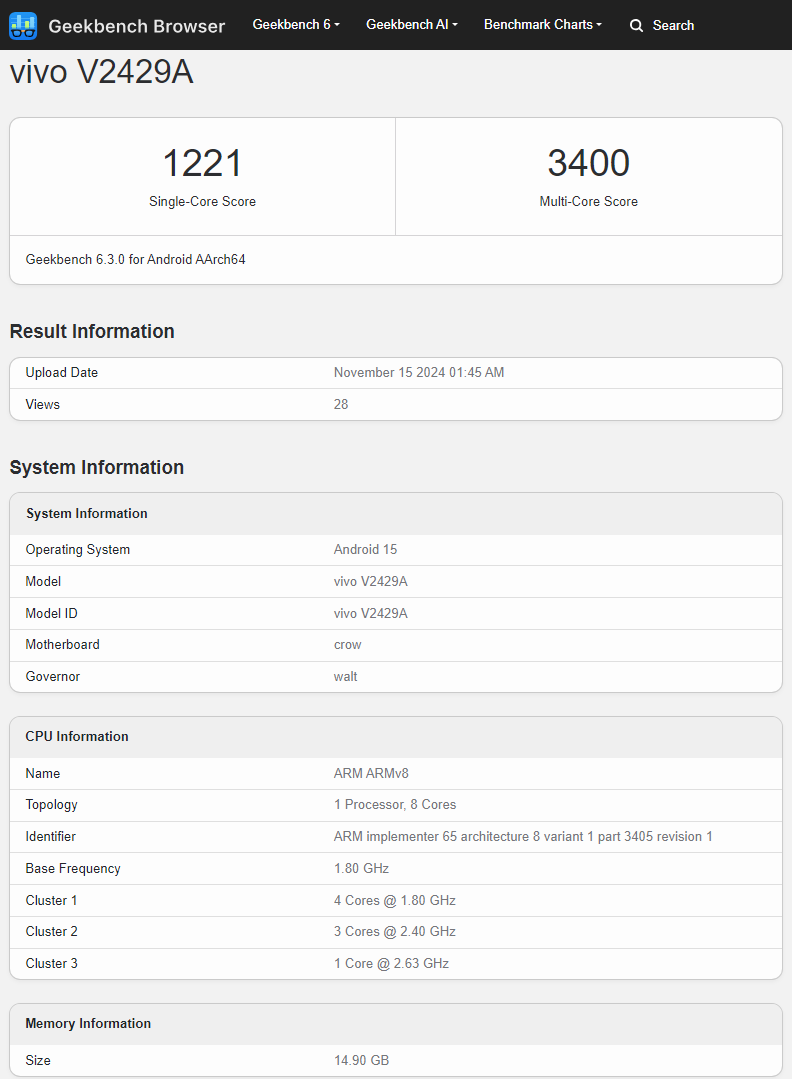Select the ARM implementer identifier string
This screenshot has width=792, height=1079.
pos(523,837)
